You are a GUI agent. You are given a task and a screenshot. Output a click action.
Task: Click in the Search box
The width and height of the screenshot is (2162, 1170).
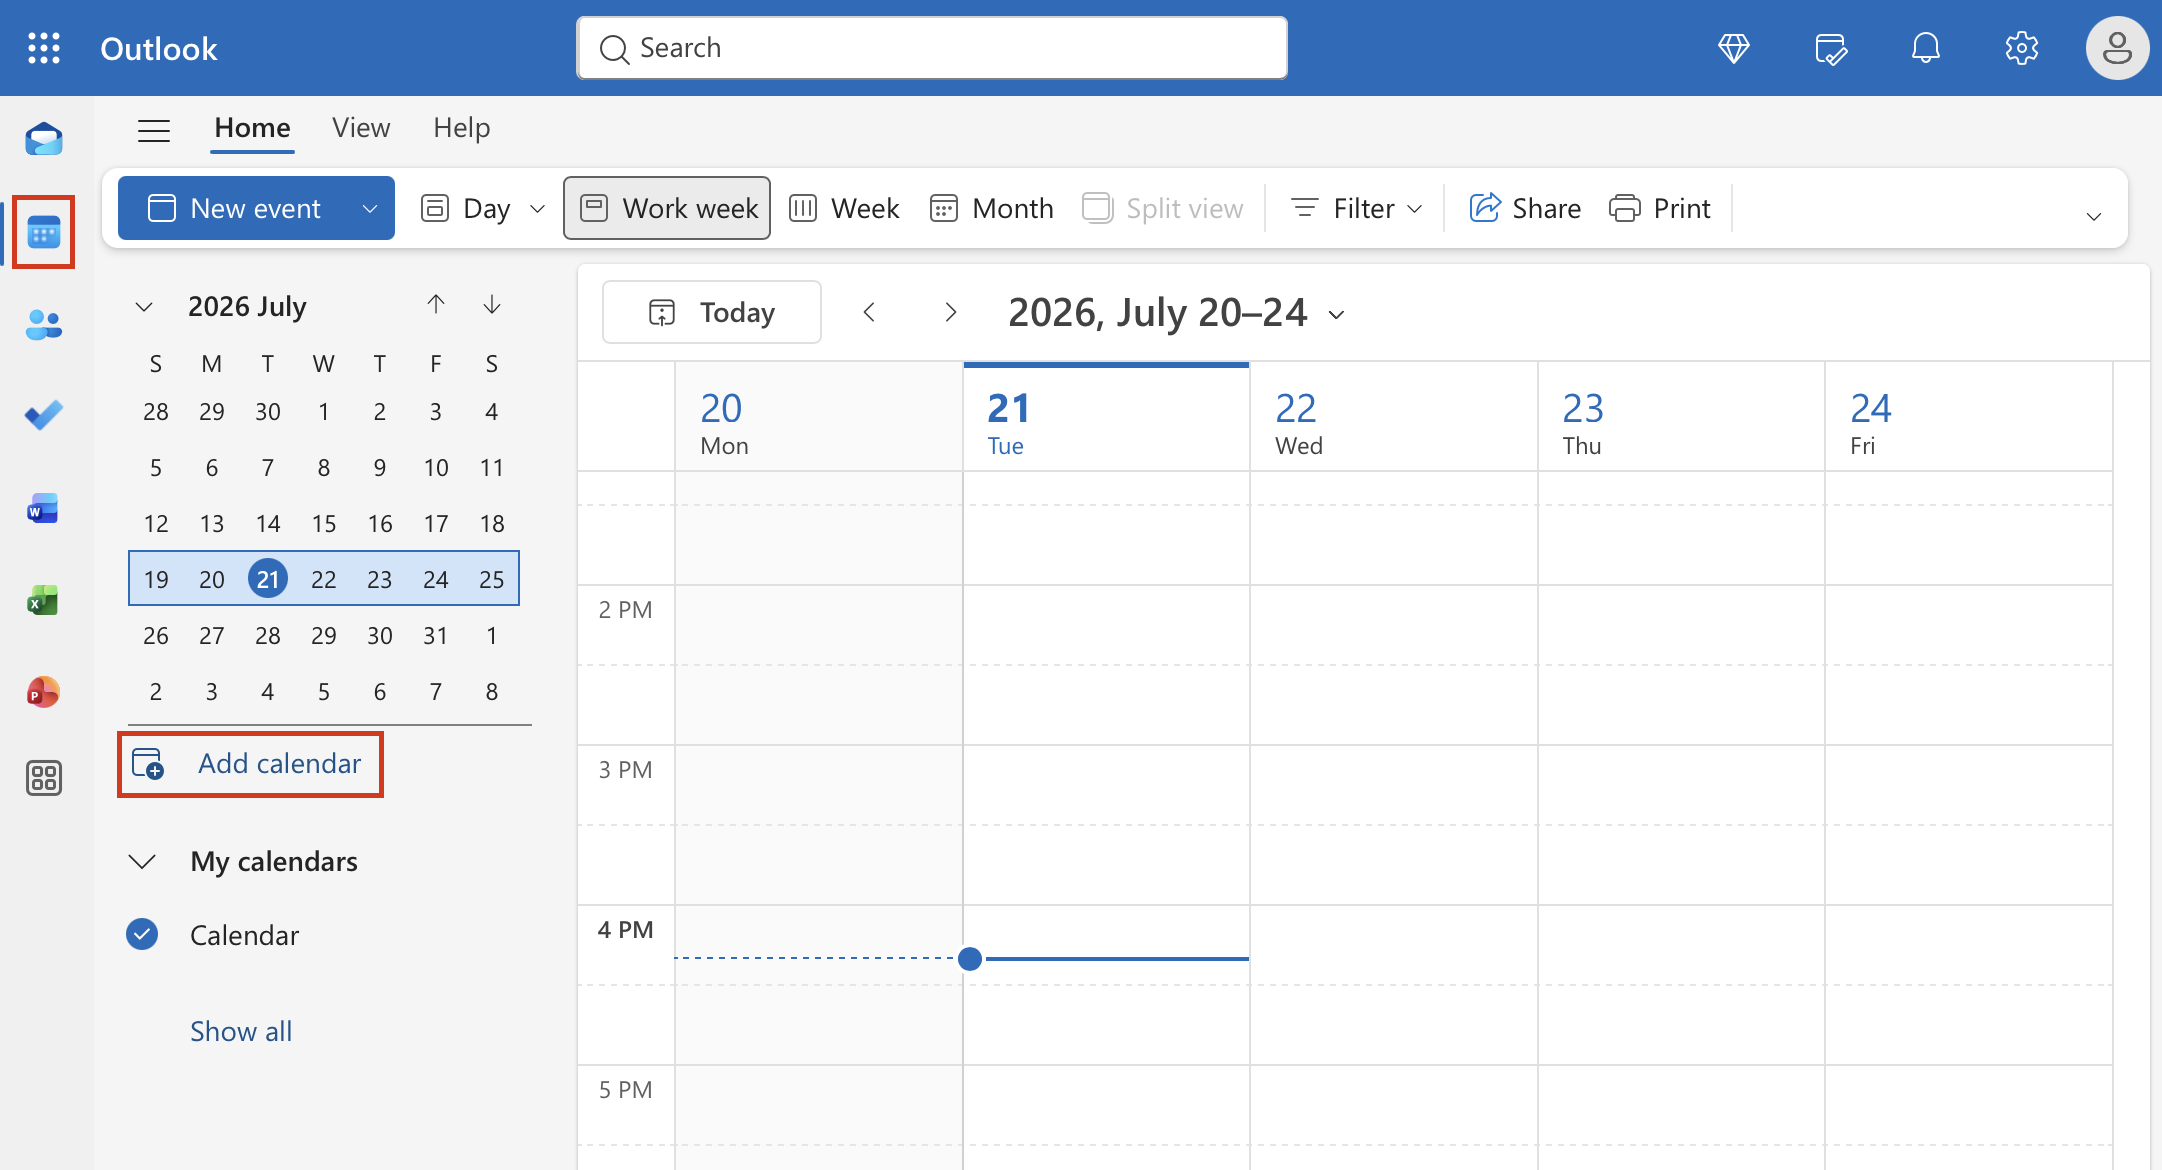tap(932, 48)
